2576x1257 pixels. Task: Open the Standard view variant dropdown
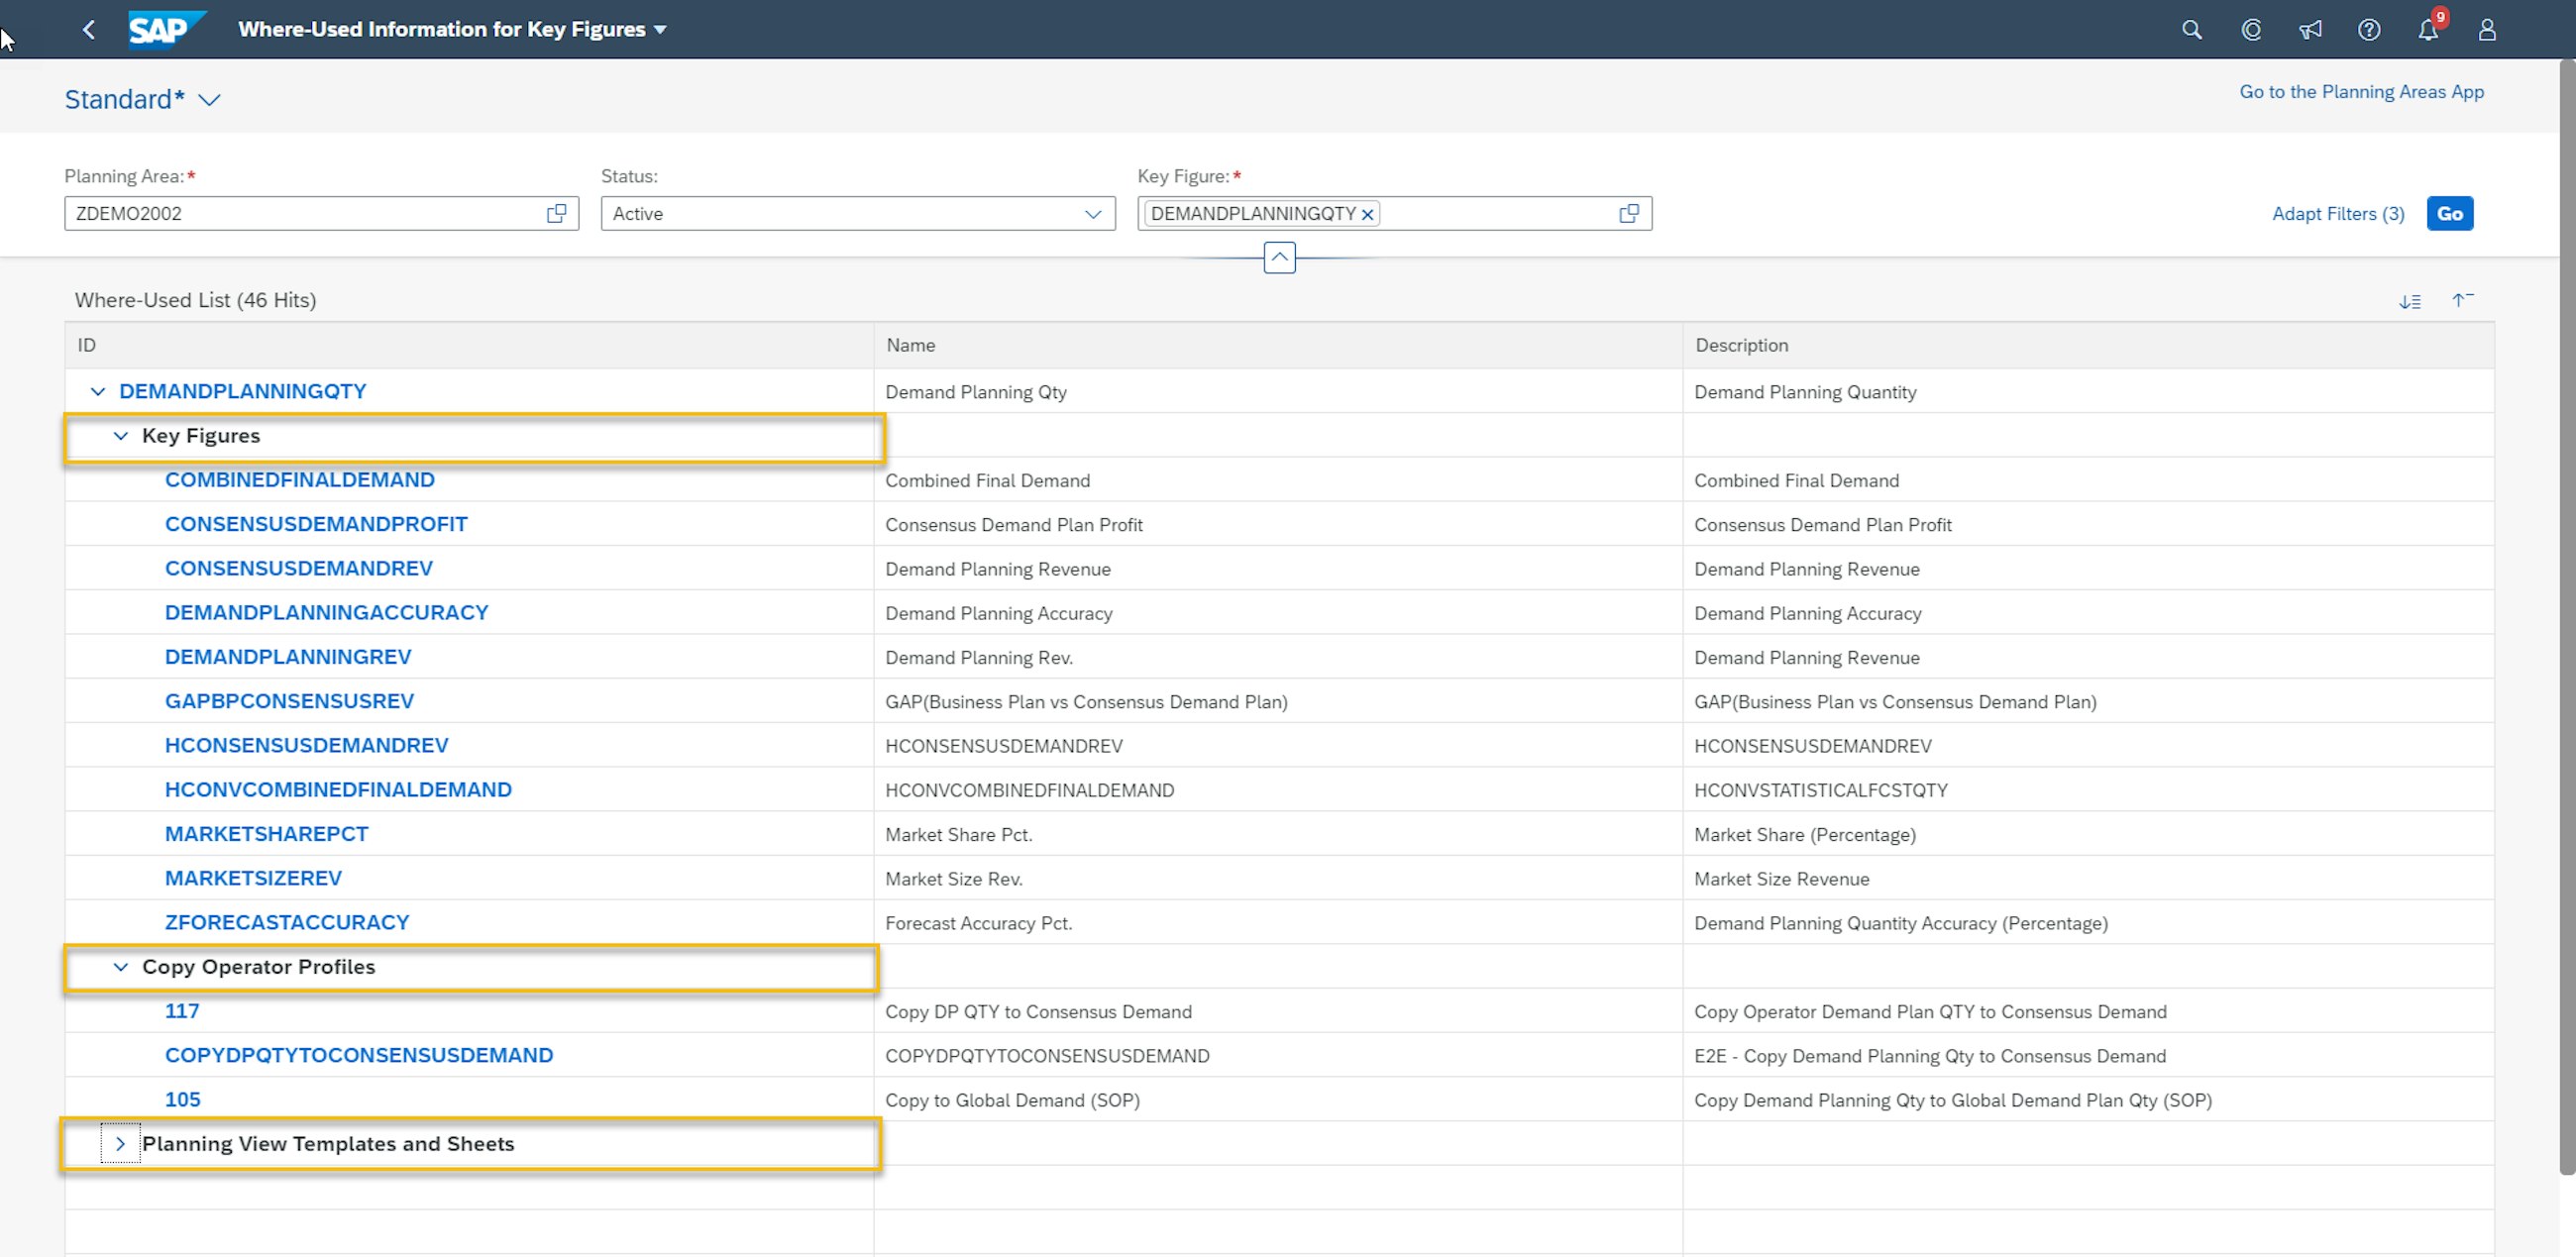point(209,100)
